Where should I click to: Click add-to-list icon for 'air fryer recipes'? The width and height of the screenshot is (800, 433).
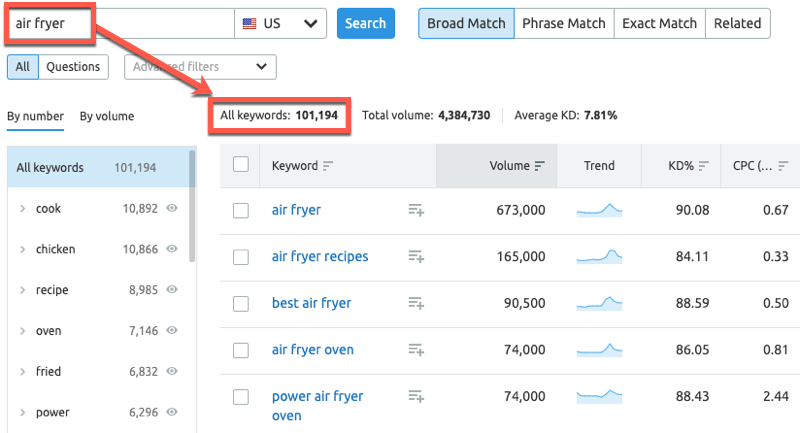pos(416,257)
